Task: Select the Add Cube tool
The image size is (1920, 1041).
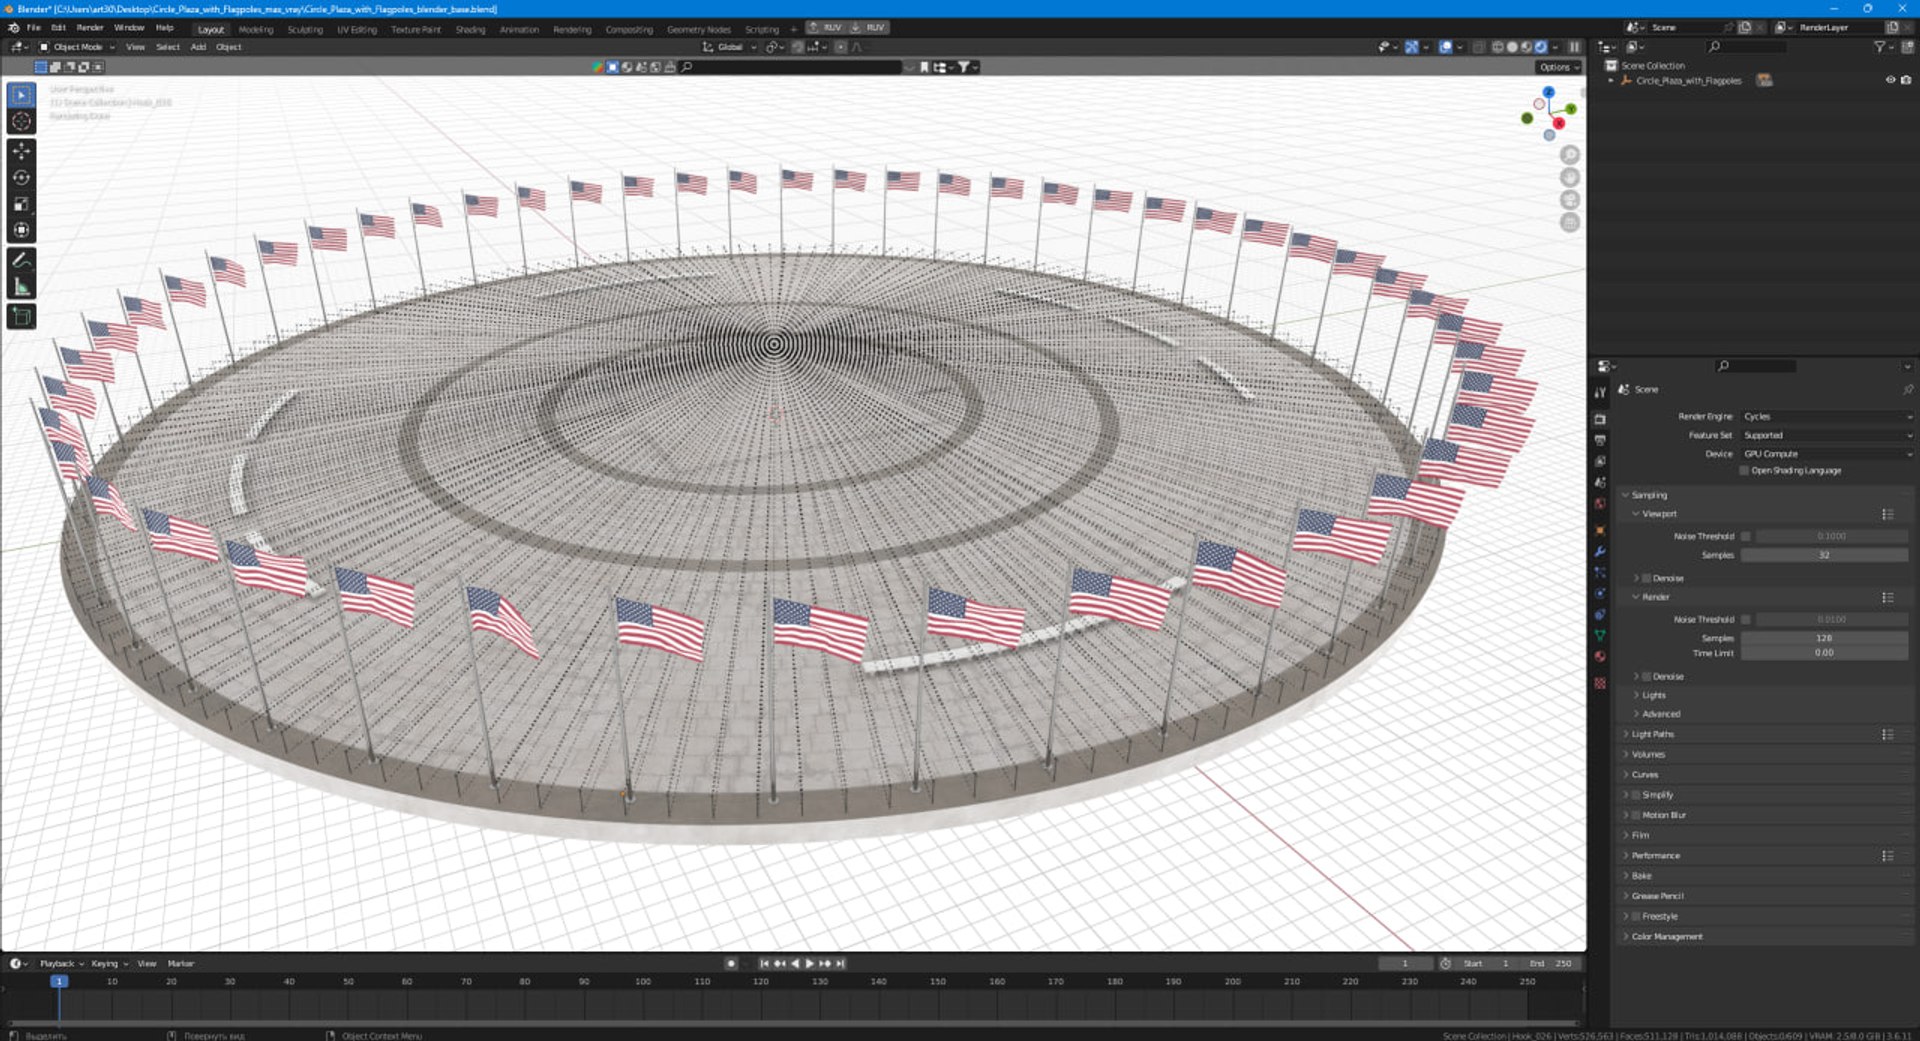Action: point(21,317)
